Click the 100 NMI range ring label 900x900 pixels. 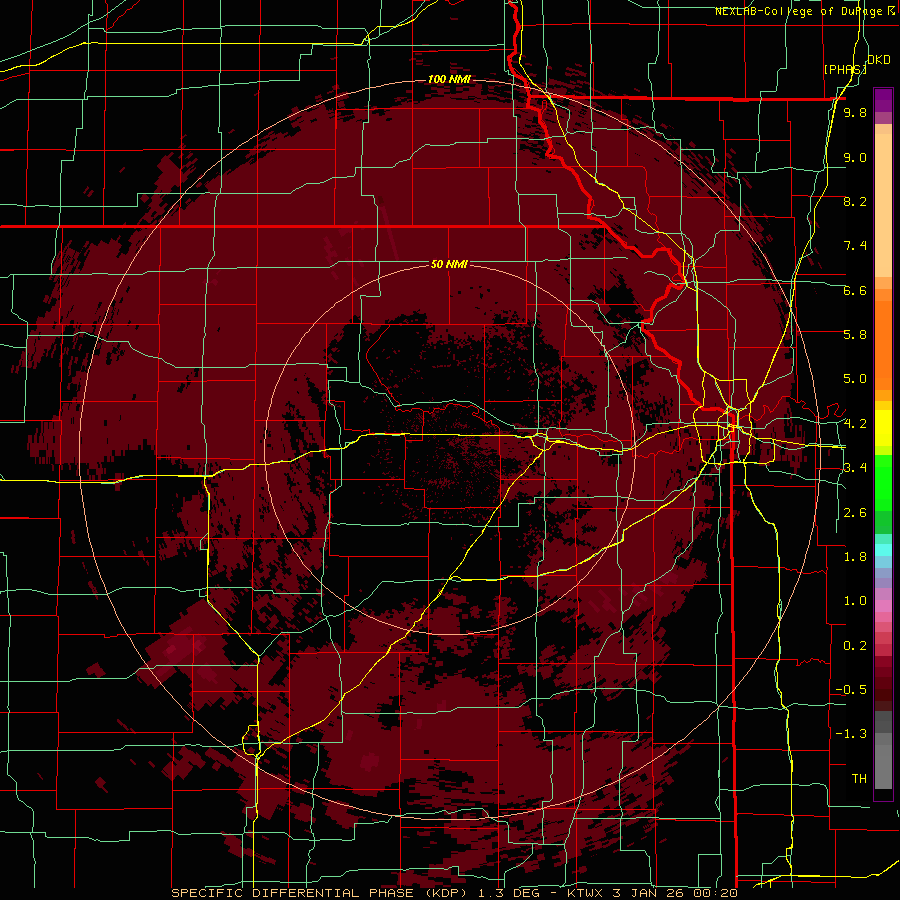449,79
